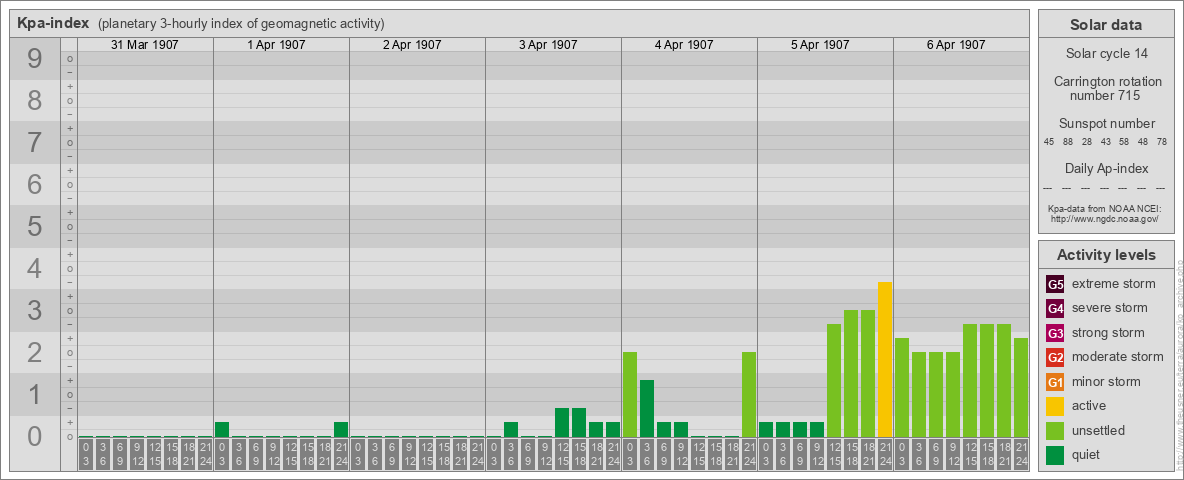The height and width of the screenshot is (480, 1184).
Task: Click sunspot value 58
Action: coord(1124,143)
